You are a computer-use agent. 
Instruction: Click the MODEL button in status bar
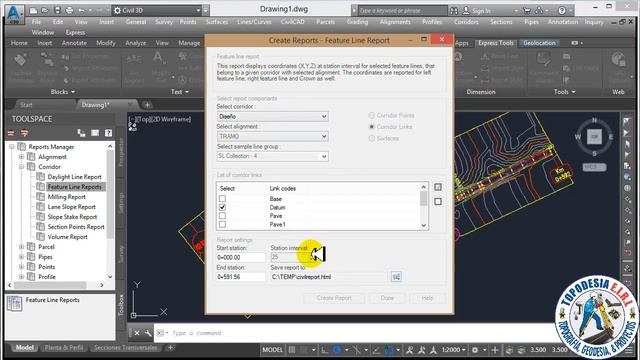tap(272, 350)
